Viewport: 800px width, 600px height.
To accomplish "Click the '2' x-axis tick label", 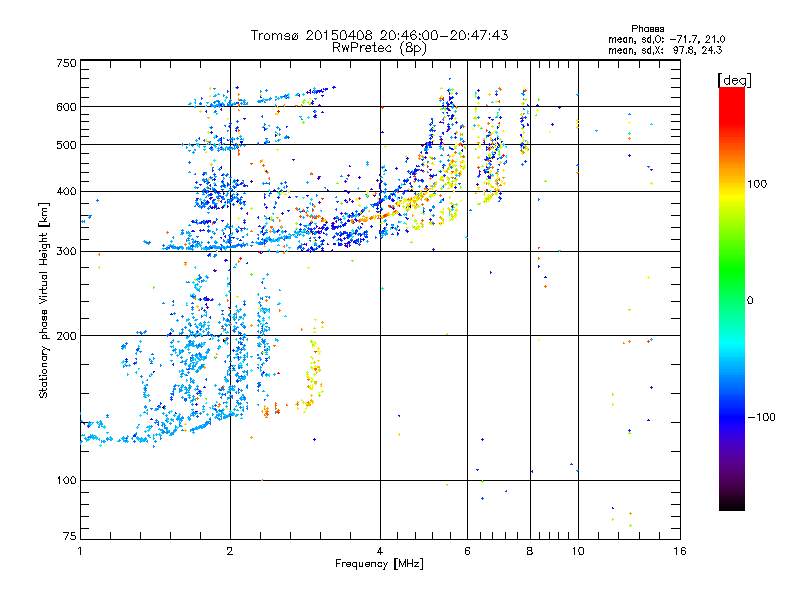I will click(230, 551).
